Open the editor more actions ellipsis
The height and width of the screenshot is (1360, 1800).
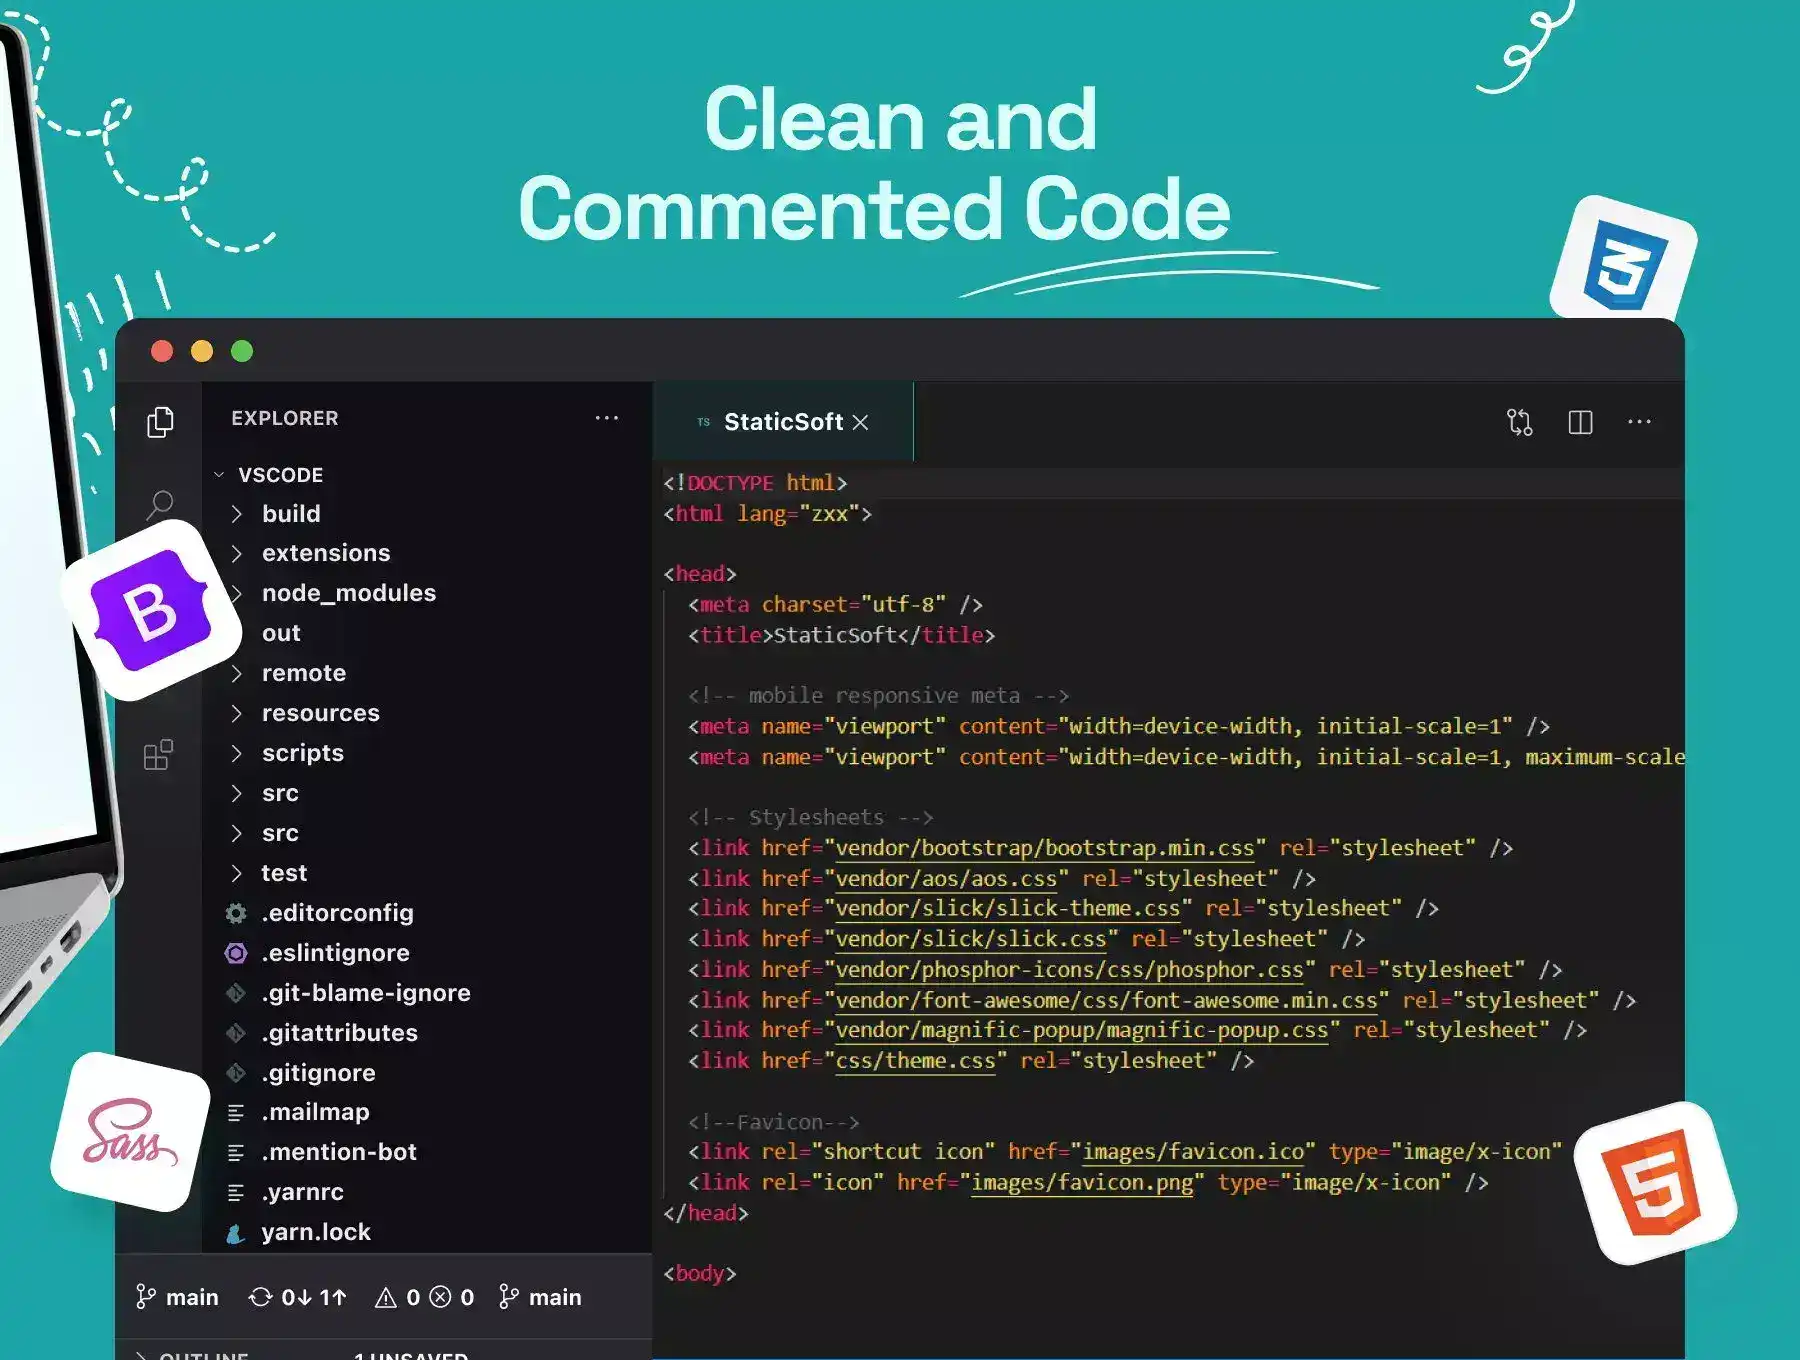(x=1639, y=422)
